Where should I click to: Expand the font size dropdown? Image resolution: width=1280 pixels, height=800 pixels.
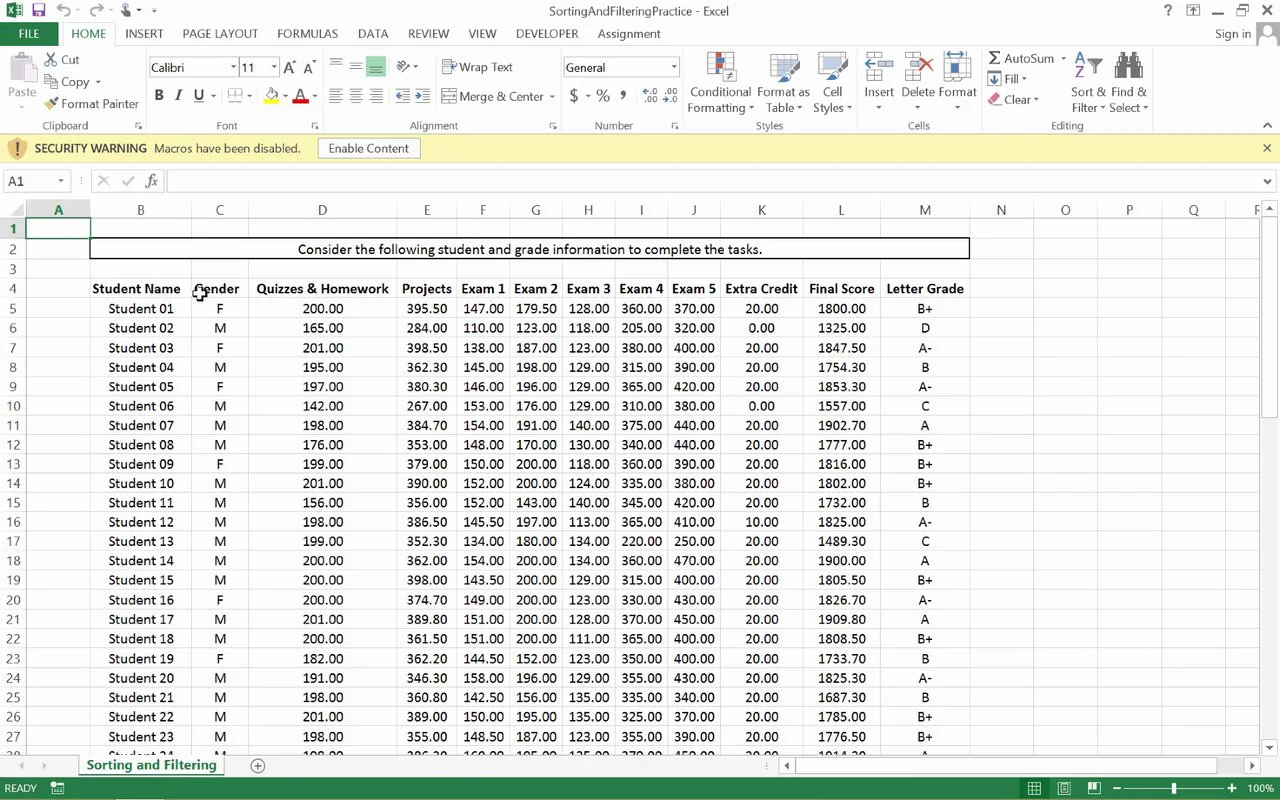274,68
